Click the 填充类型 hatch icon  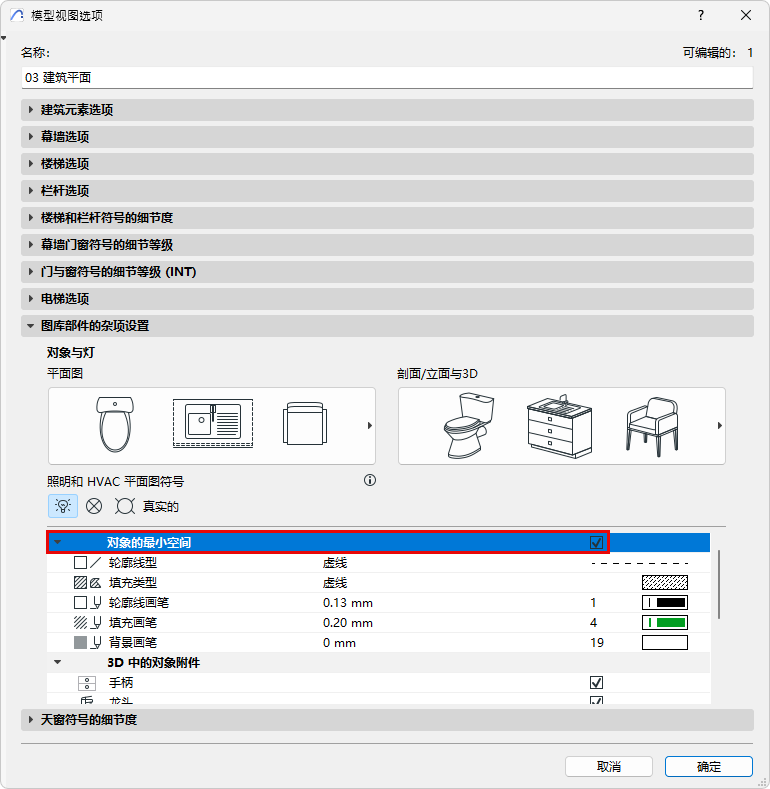88,582
